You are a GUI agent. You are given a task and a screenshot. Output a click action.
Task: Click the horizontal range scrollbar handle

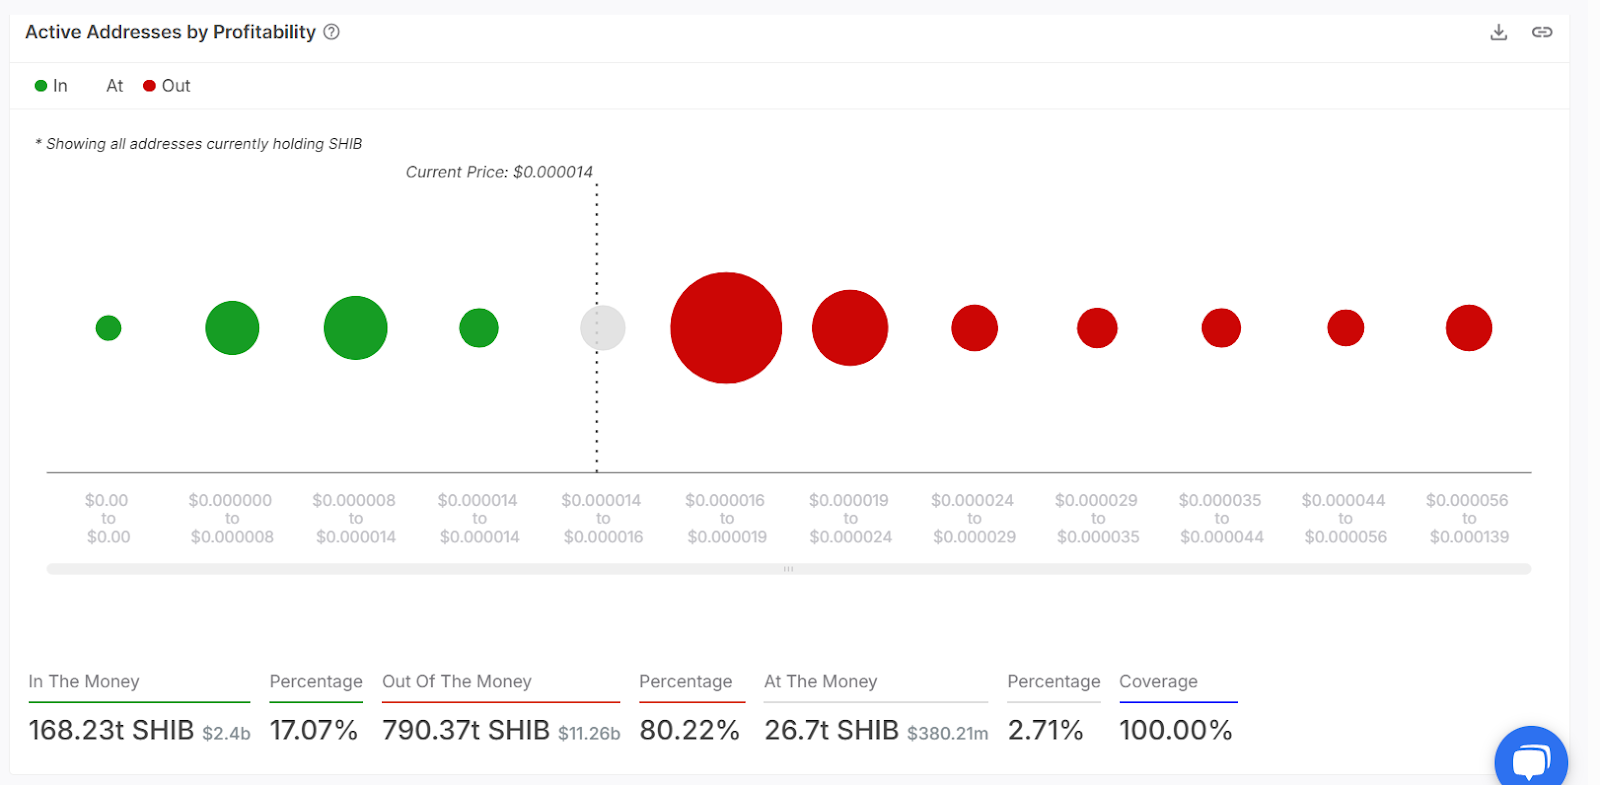pyautogui.click(x=788, y=569)
